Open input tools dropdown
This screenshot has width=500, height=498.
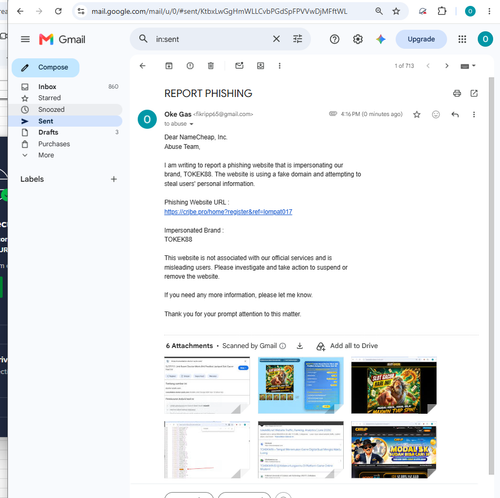pos(468,66)
